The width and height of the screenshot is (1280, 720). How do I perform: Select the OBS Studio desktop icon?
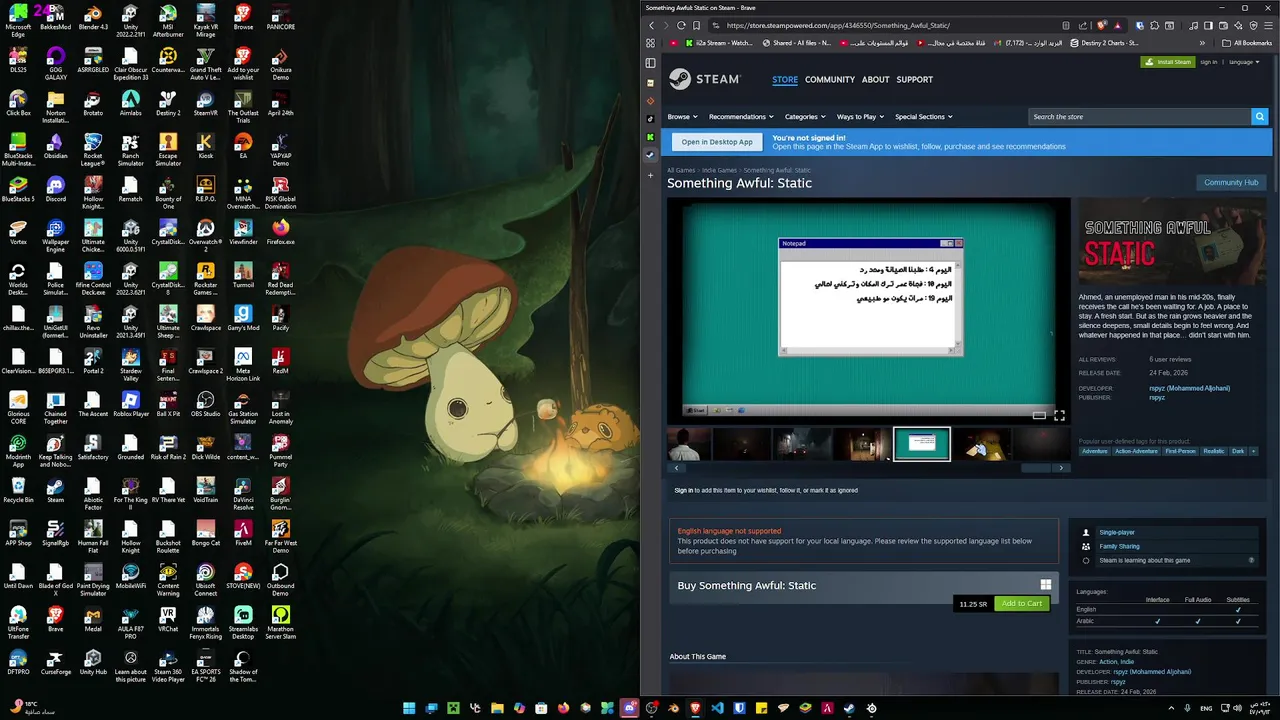[x=205, y=402]
